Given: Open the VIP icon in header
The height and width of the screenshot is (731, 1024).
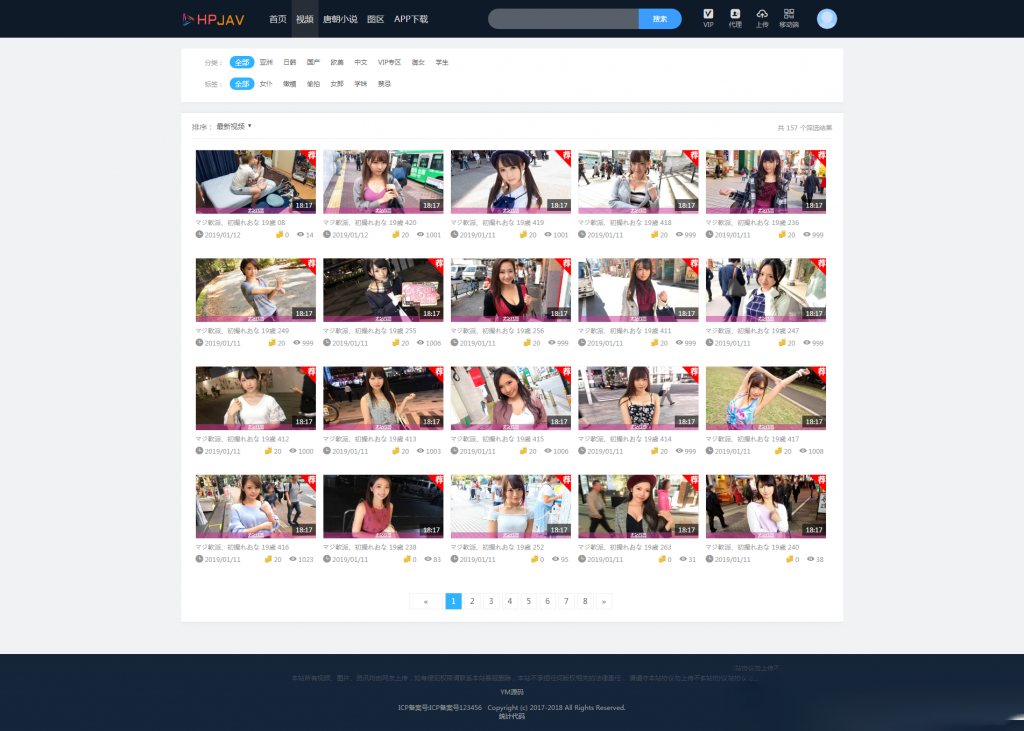Looking at the screenshot, I should 708,17.
